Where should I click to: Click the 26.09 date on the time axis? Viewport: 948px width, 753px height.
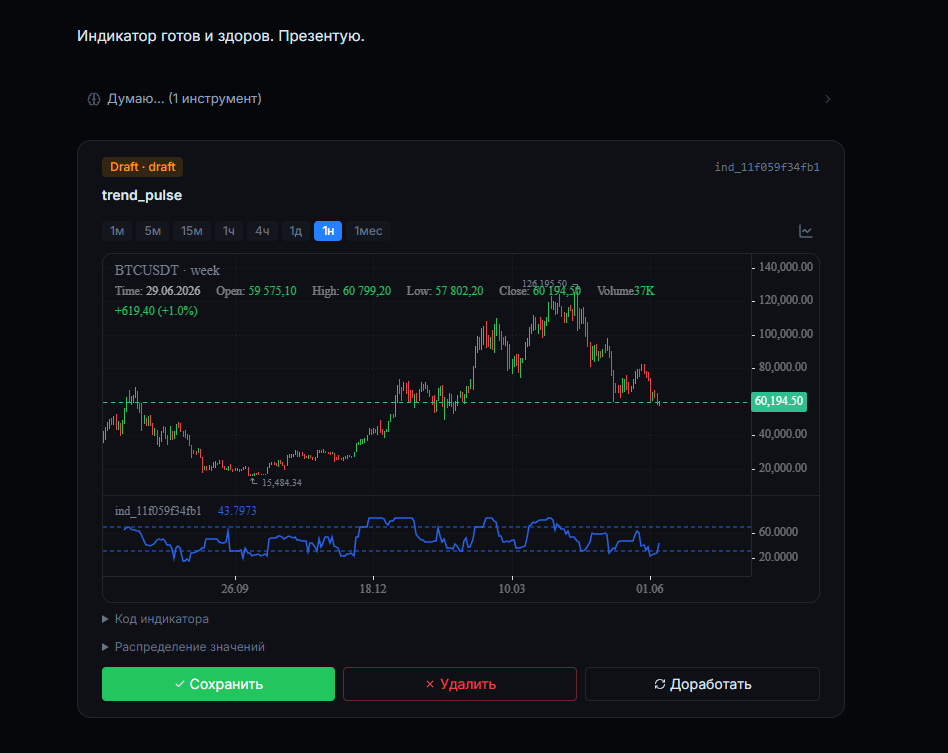[235, 588]
